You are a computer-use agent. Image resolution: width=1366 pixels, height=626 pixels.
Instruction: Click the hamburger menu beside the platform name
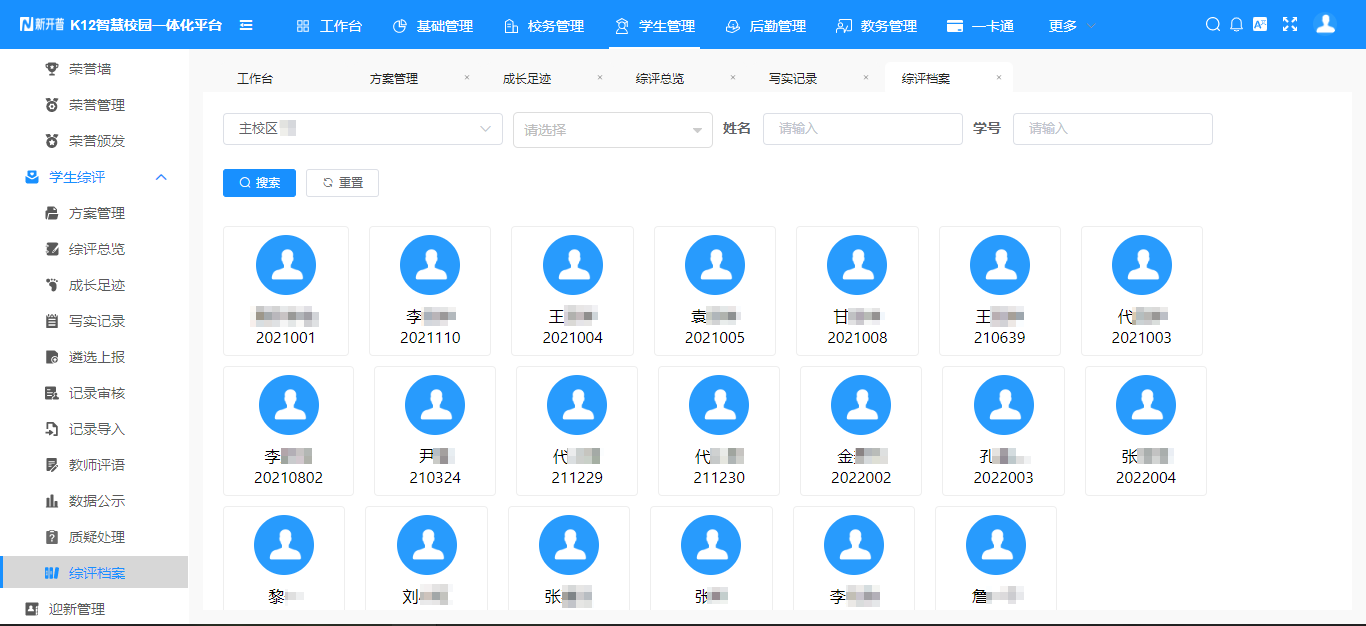click(246, 26)
